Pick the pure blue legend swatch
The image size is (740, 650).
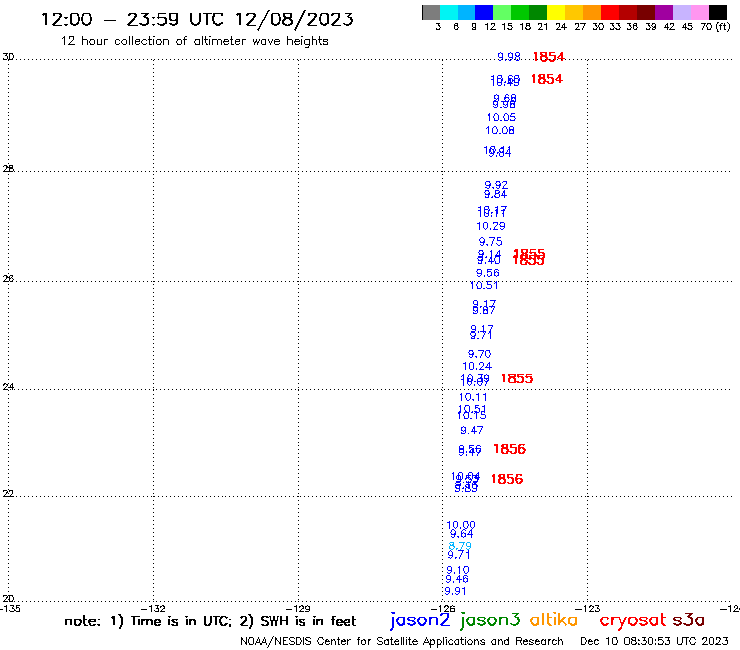click(484, 13)
